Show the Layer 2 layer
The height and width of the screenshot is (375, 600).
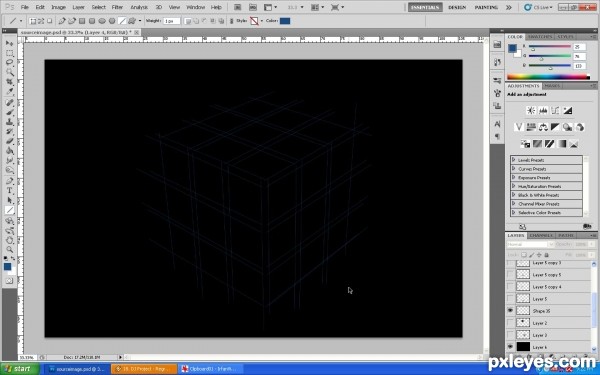point(510,323)
